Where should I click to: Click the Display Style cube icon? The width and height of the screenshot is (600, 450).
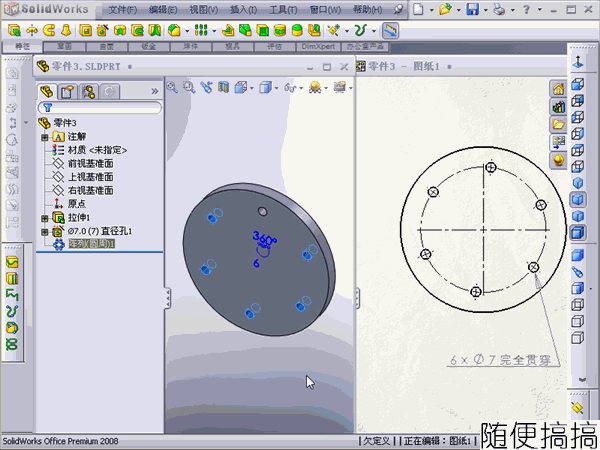tap(265, 88)
